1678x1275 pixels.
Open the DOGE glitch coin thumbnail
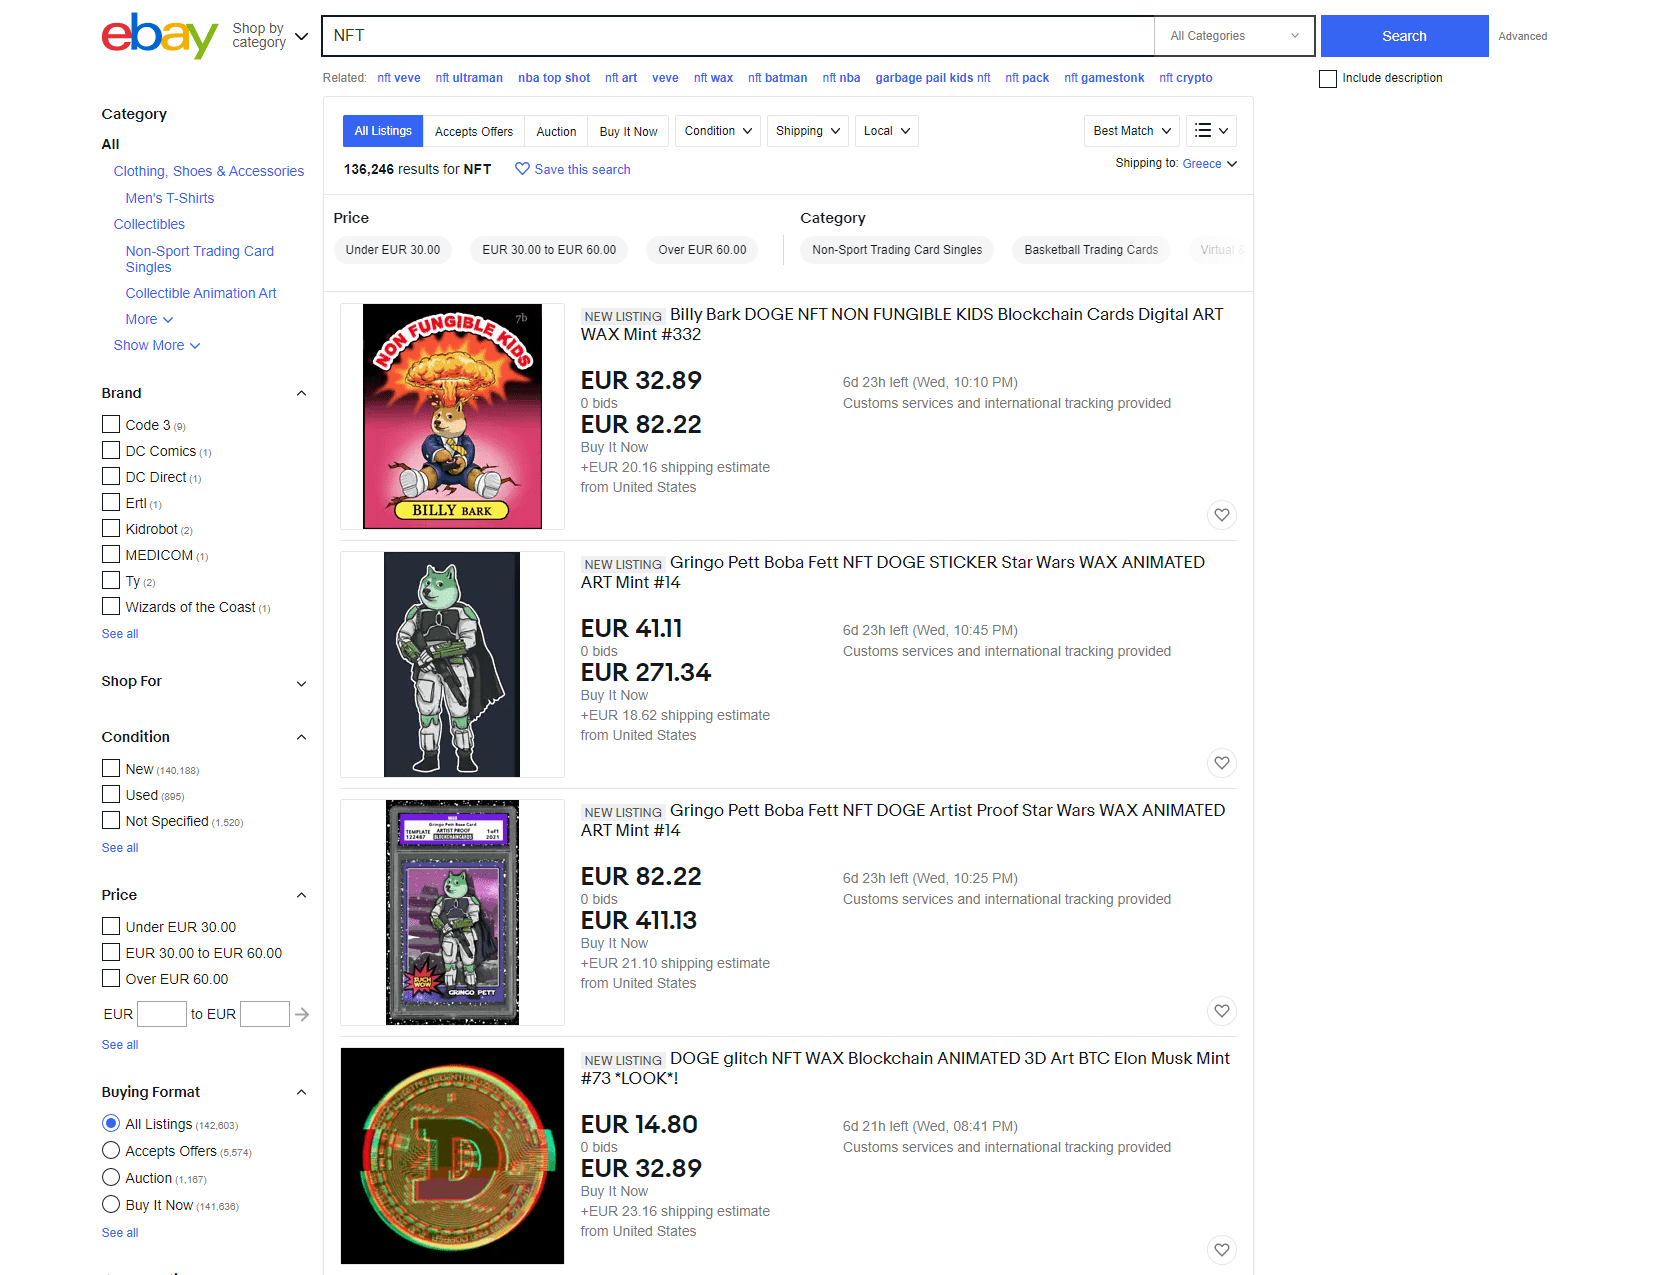pos(452,1156)
